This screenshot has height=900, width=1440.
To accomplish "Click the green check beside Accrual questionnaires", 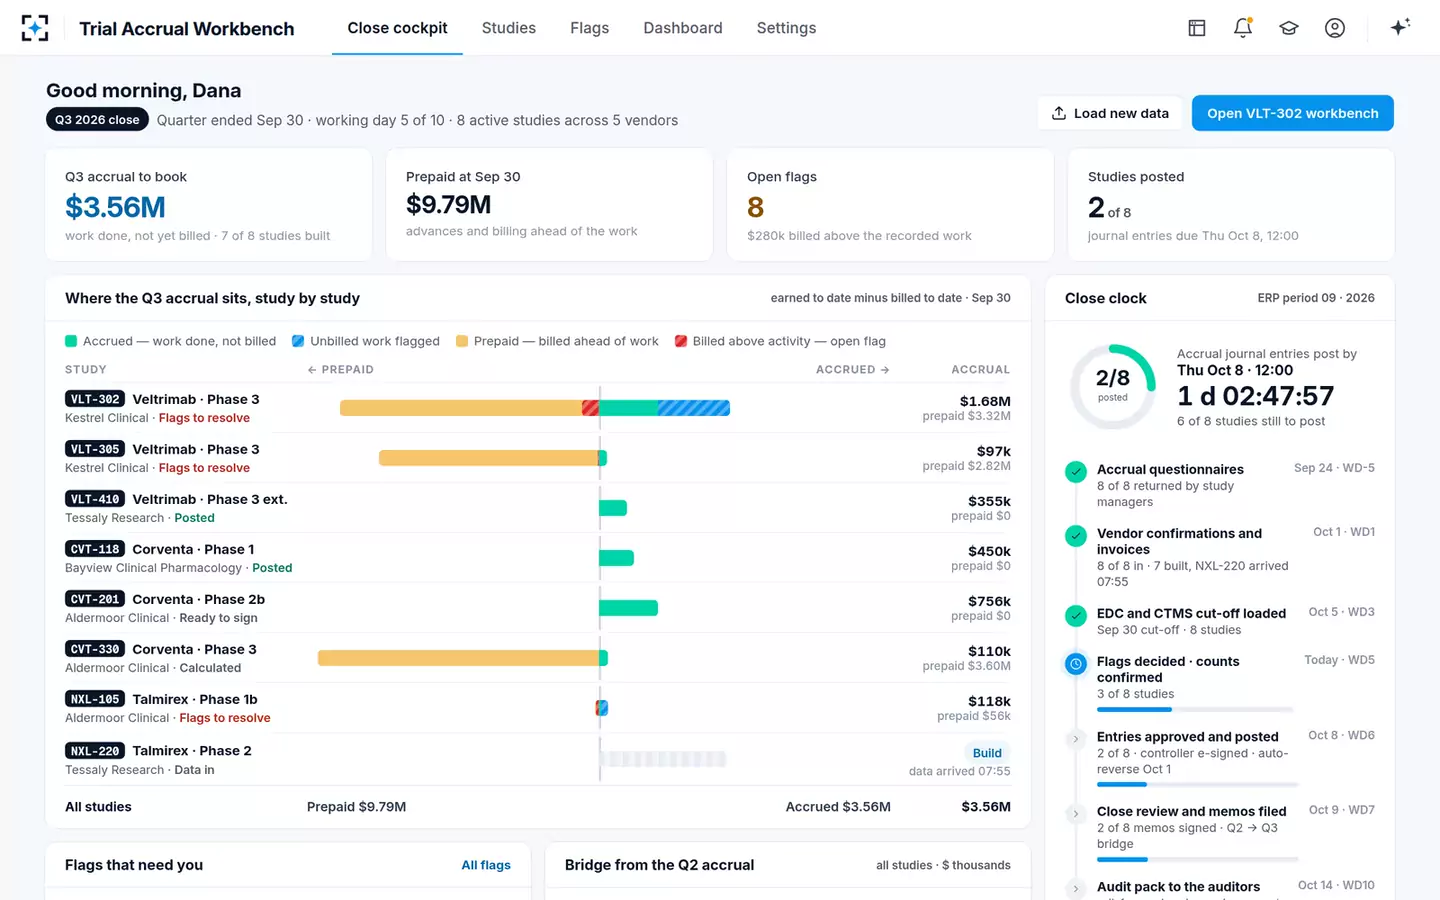I will click(x=1076, y=471).
